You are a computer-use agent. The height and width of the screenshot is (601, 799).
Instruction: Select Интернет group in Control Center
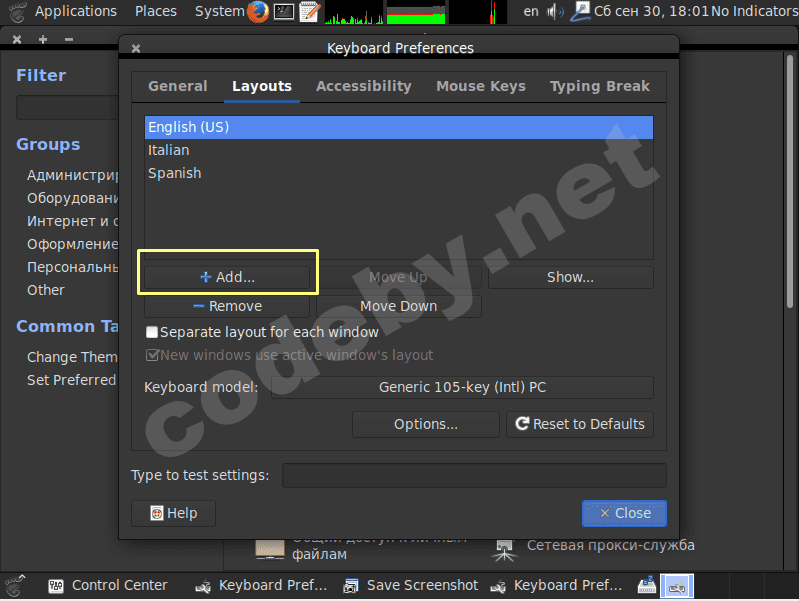click(72, 221)
